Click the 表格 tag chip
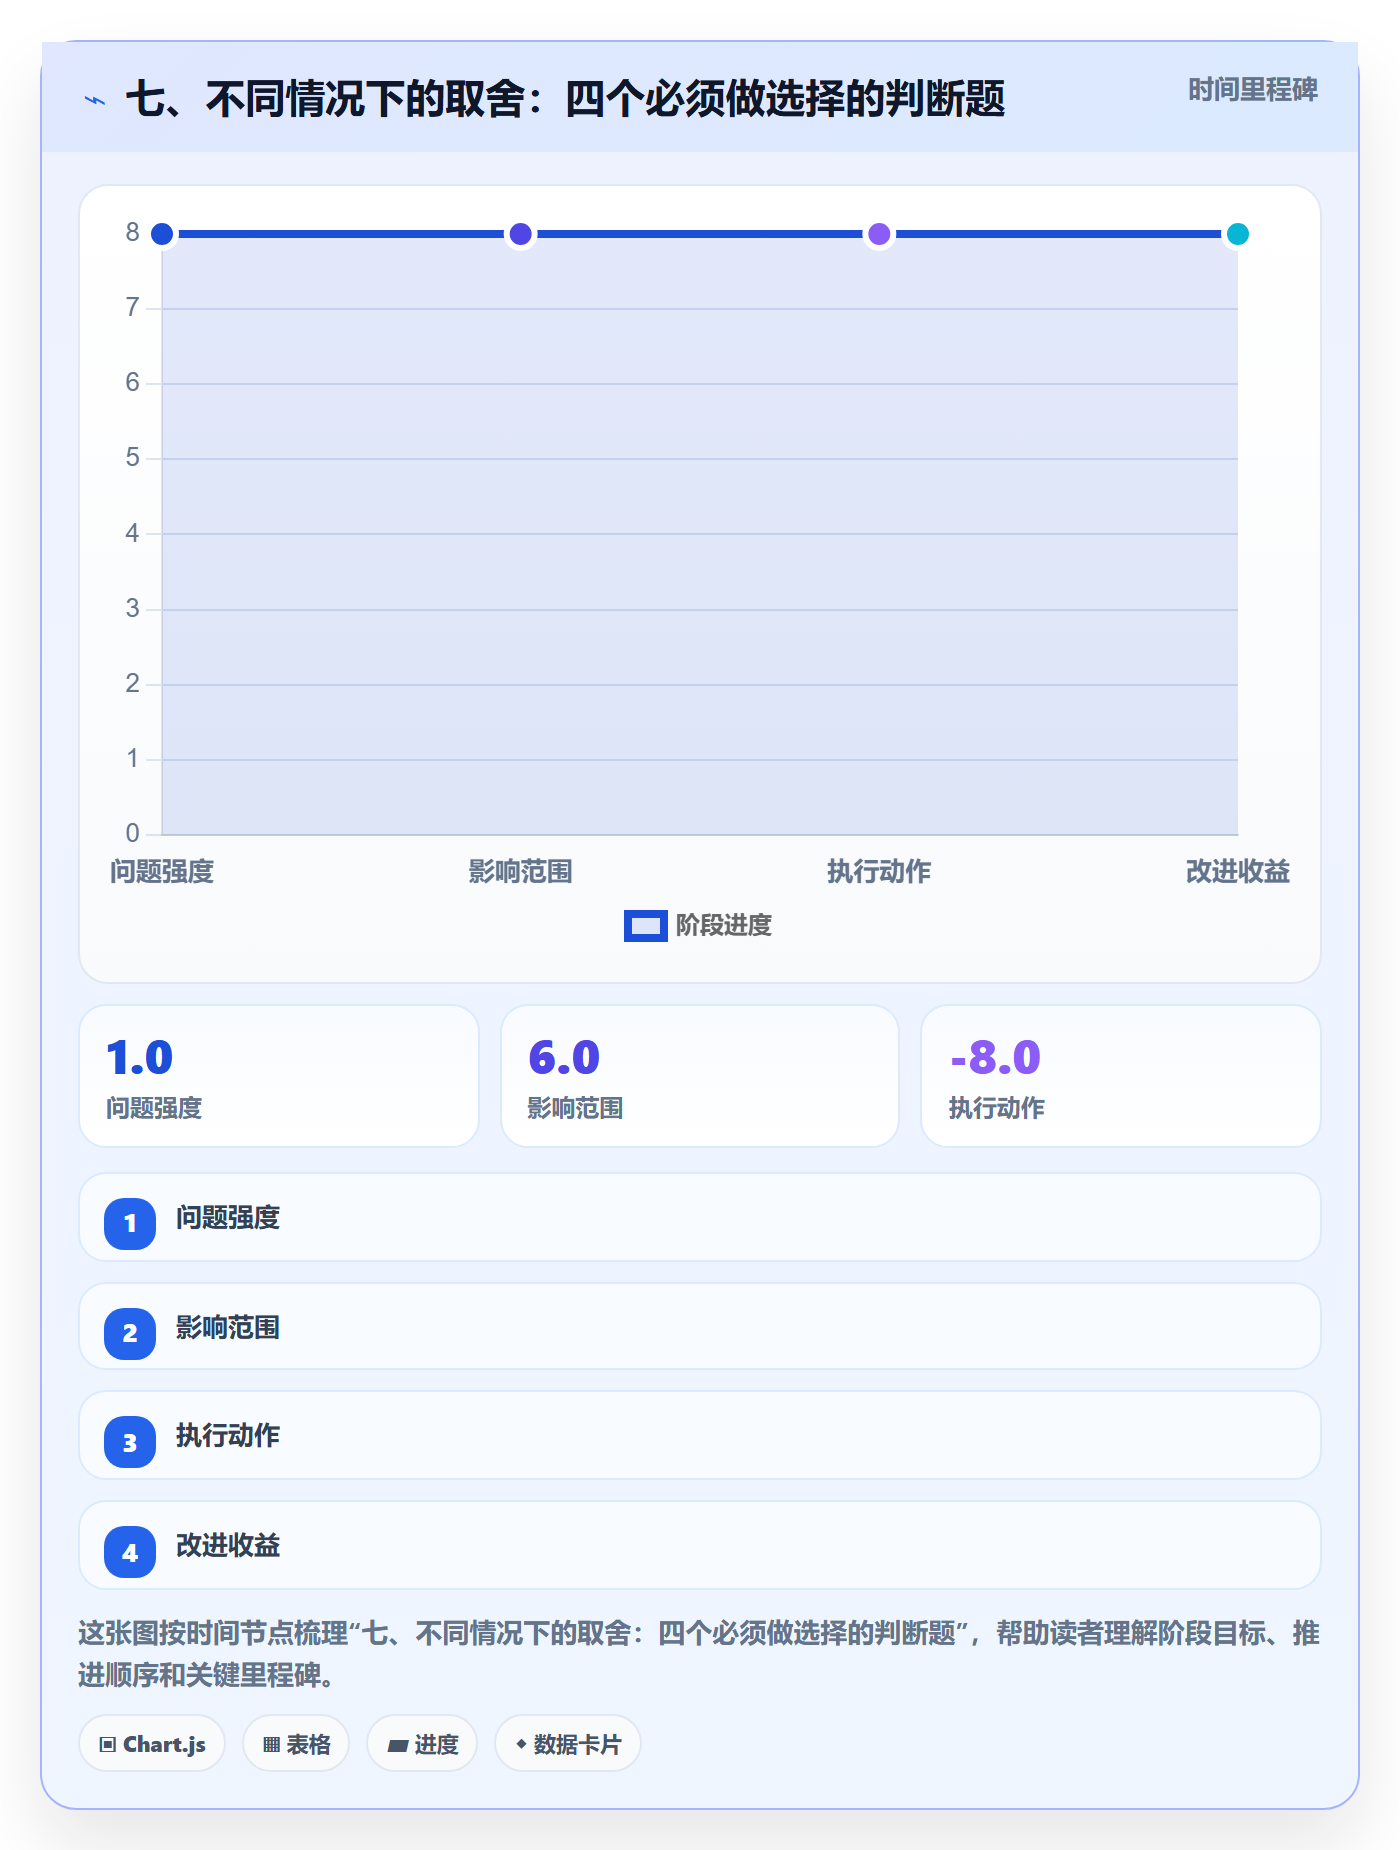This screenshot has width=1400, height=1850. (x=296, y=1744)
